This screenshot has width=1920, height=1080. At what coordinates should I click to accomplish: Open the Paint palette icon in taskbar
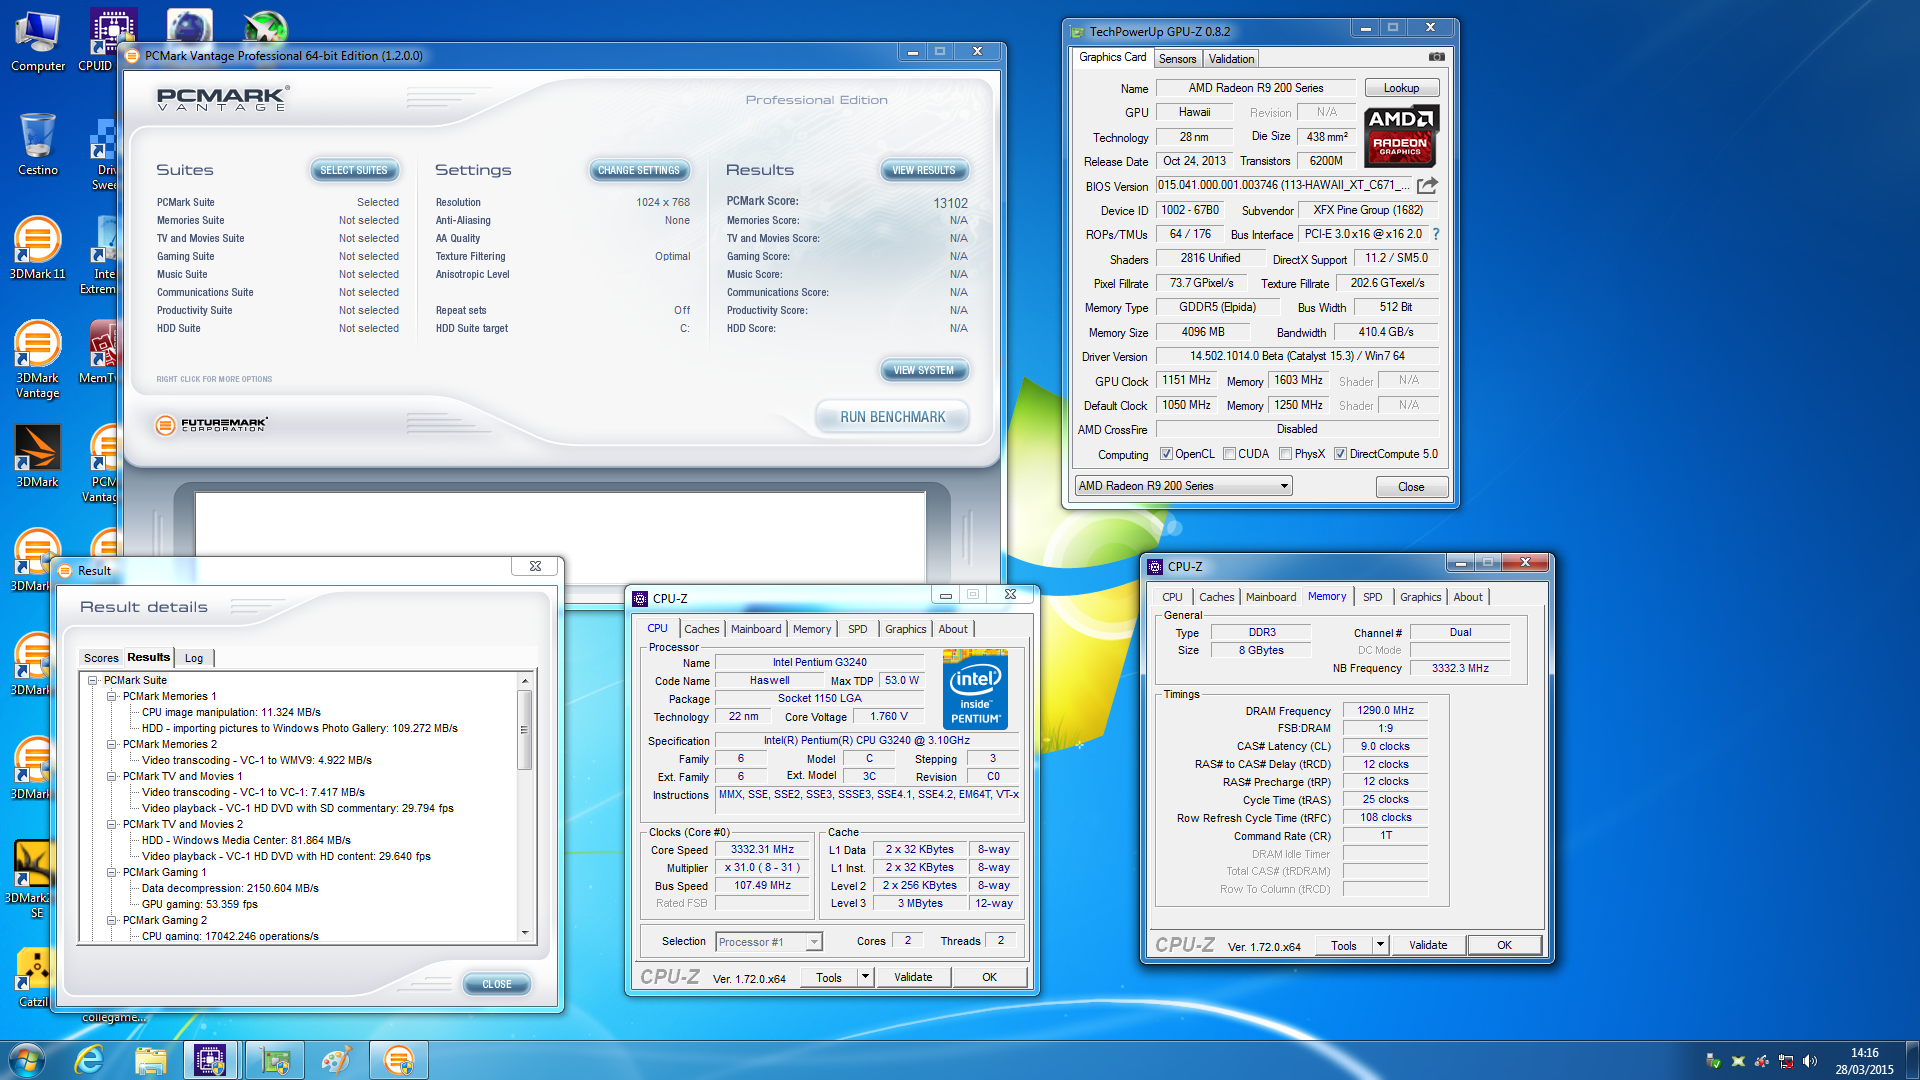pyautogui.click(x=337, y=1060)
